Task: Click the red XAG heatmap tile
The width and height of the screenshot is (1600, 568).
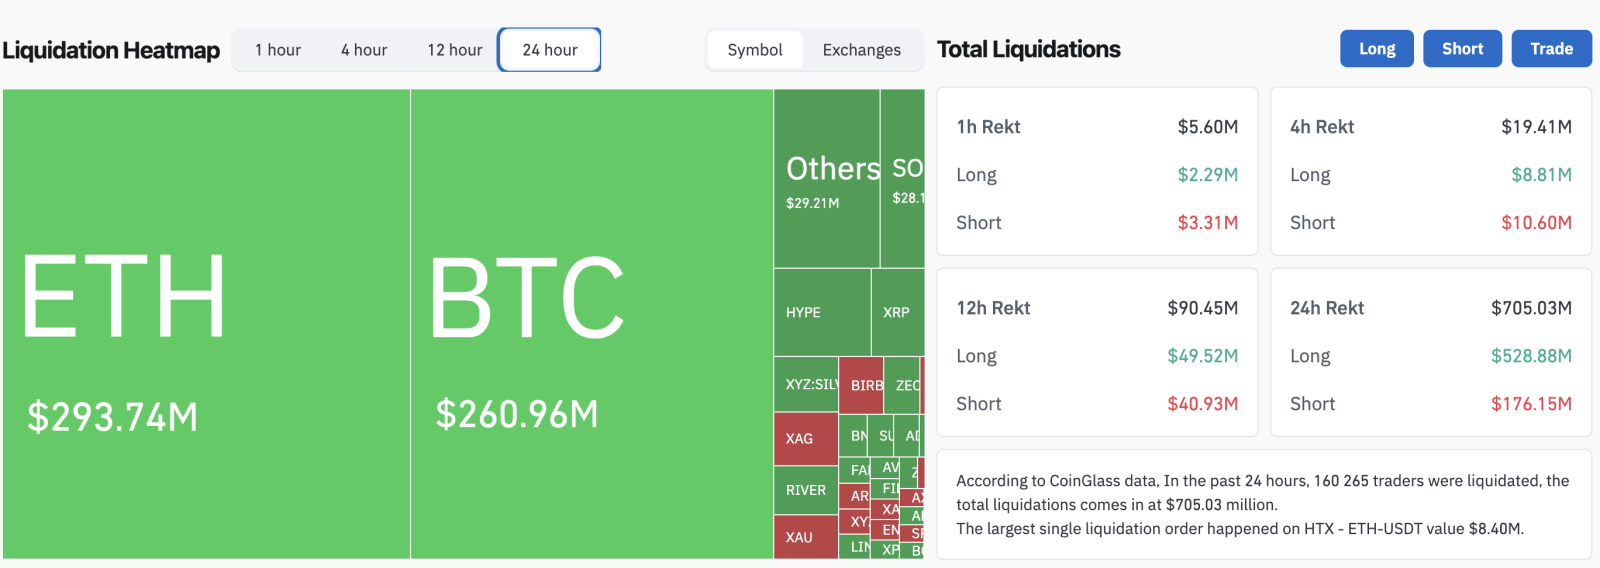Action: tap(805, 439)
